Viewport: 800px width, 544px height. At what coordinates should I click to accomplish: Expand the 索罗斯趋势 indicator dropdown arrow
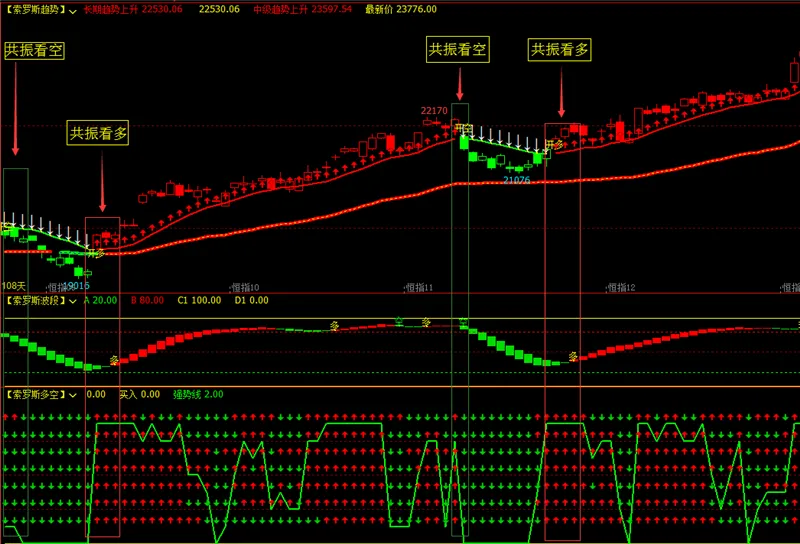(73, 11)
